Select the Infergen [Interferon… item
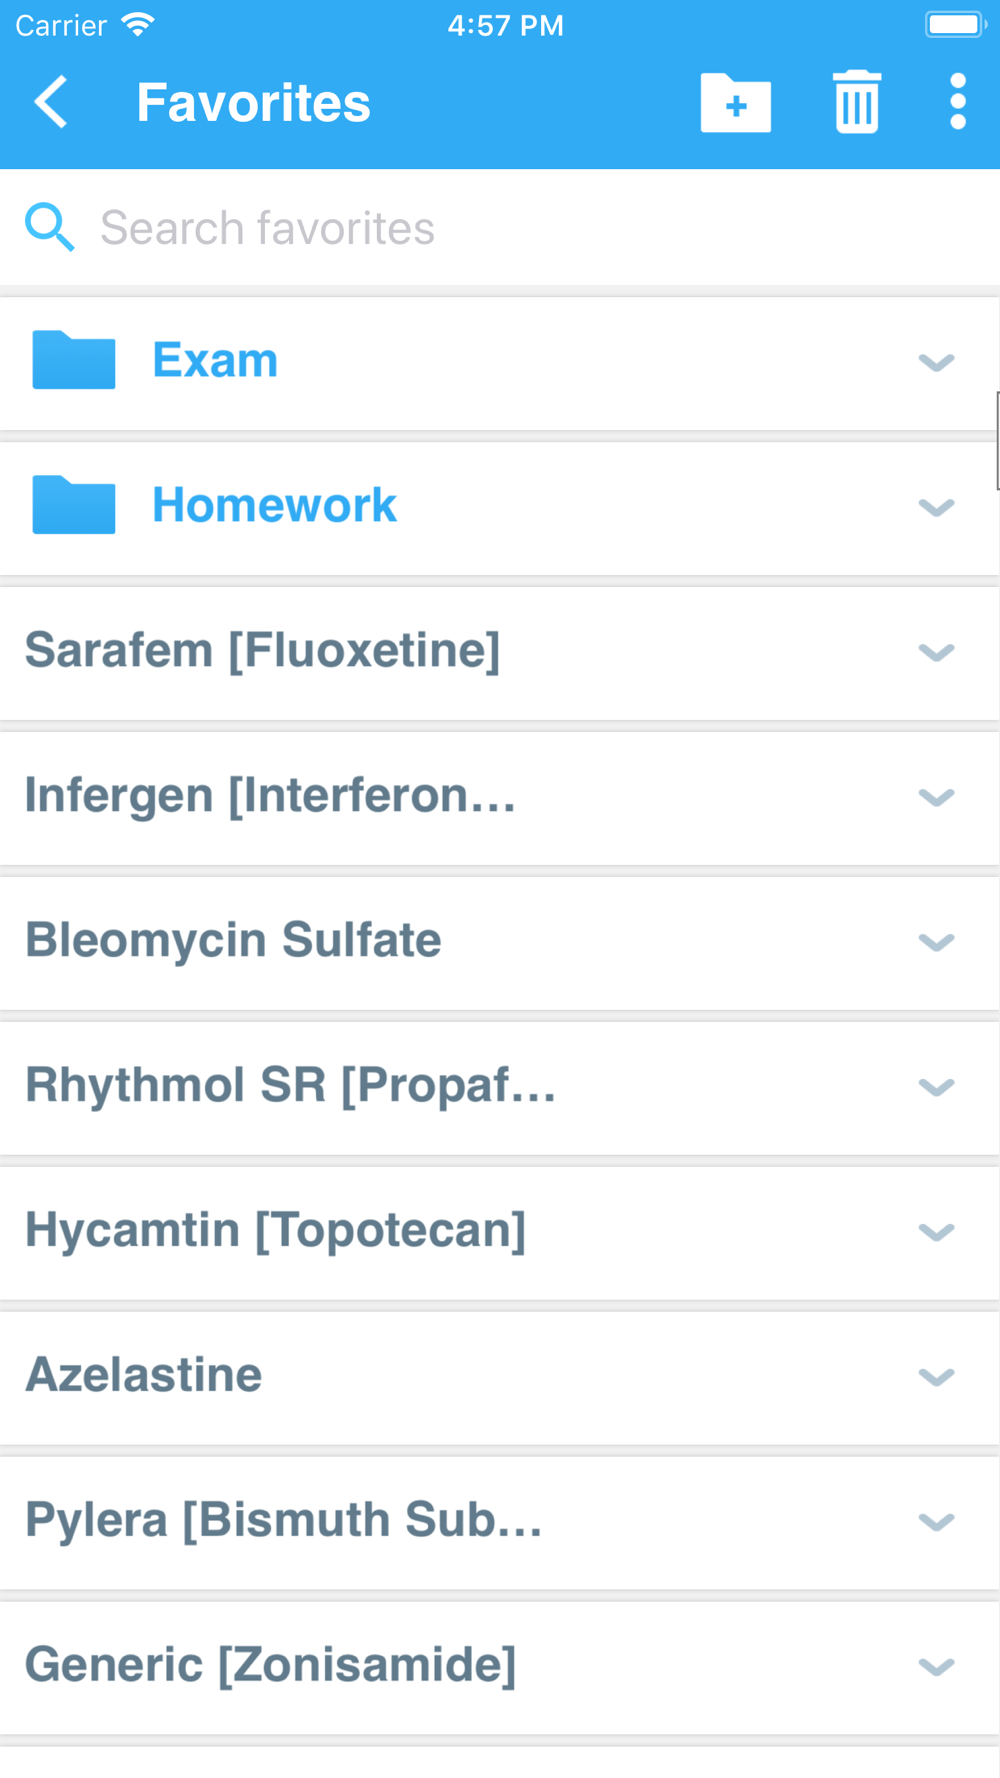The image size is (1000, 1778). [x=270, y=796]
